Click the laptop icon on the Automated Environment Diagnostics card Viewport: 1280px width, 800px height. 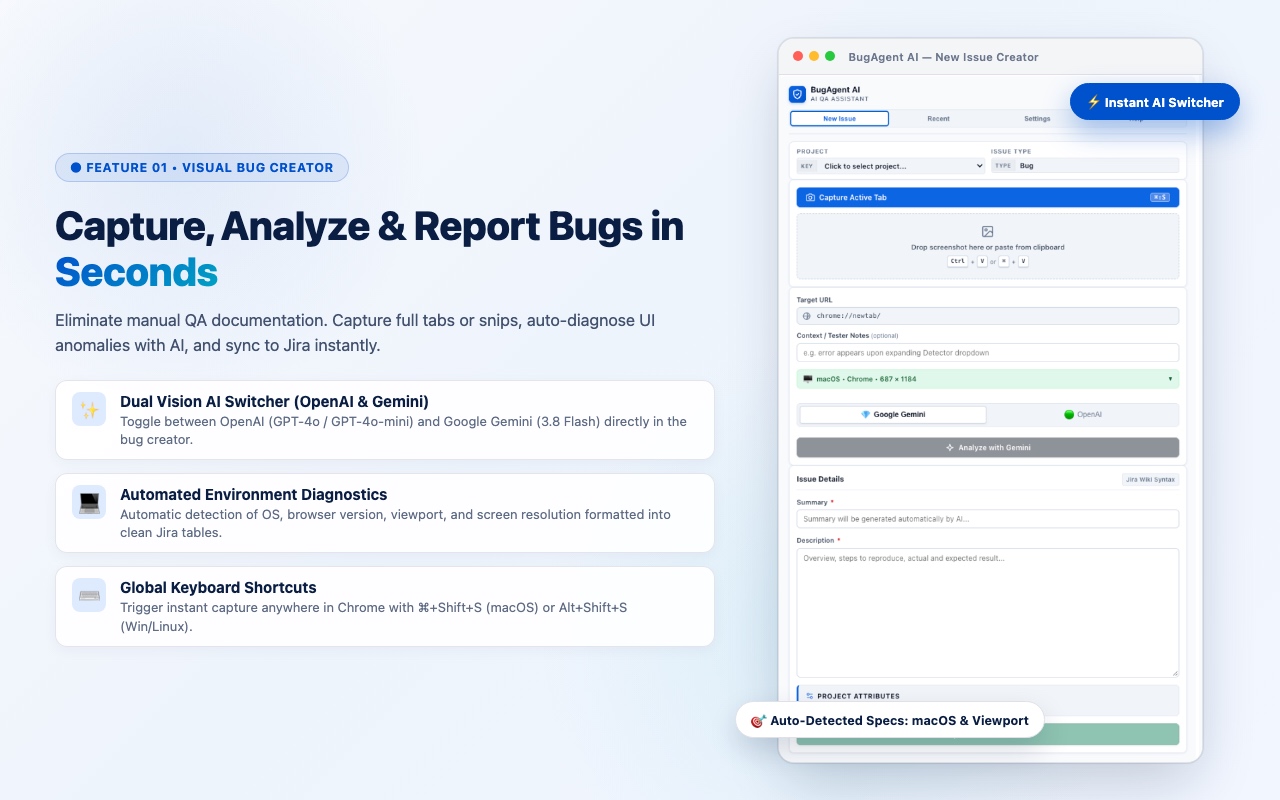[89, 502]
